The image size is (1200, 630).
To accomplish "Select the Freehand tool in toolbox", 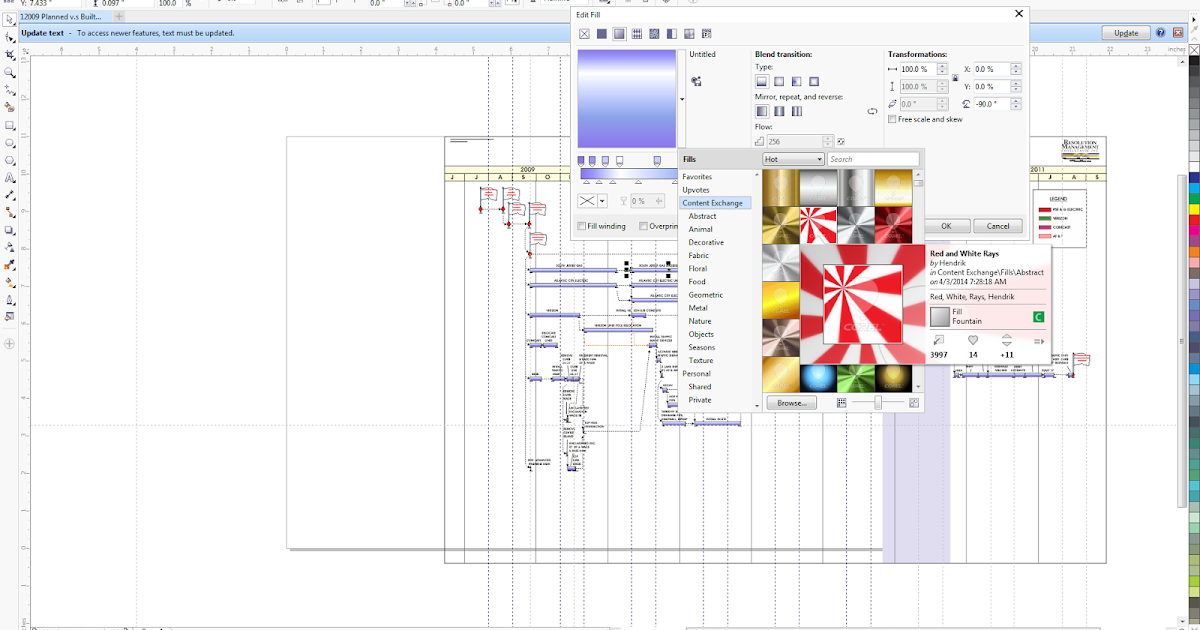I will click(x=9, y=90).
